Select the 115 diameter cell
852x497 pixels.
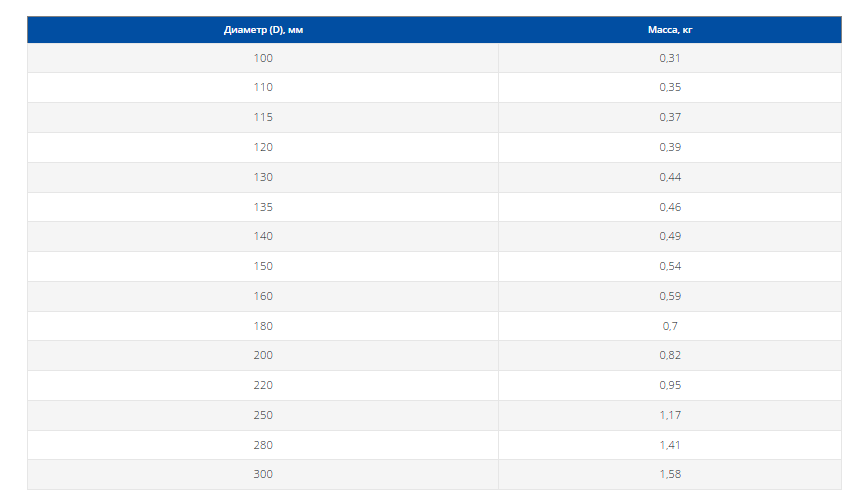(263, 117)
